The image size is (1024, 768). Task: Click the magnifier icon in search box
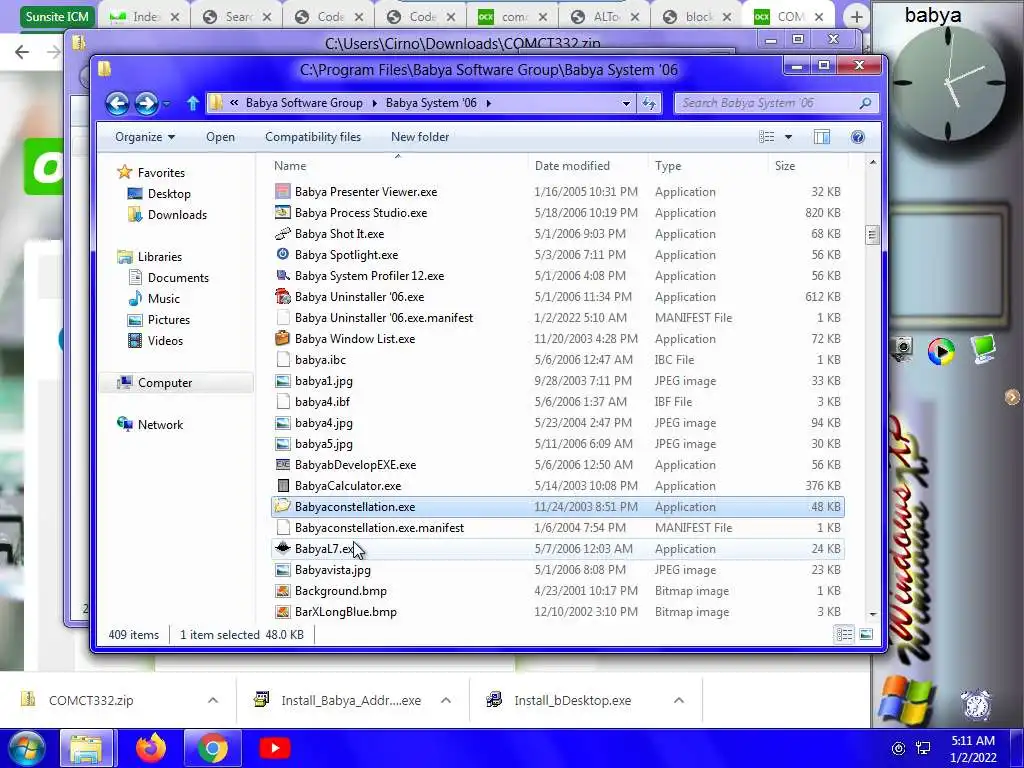click(x=865, y=103)
